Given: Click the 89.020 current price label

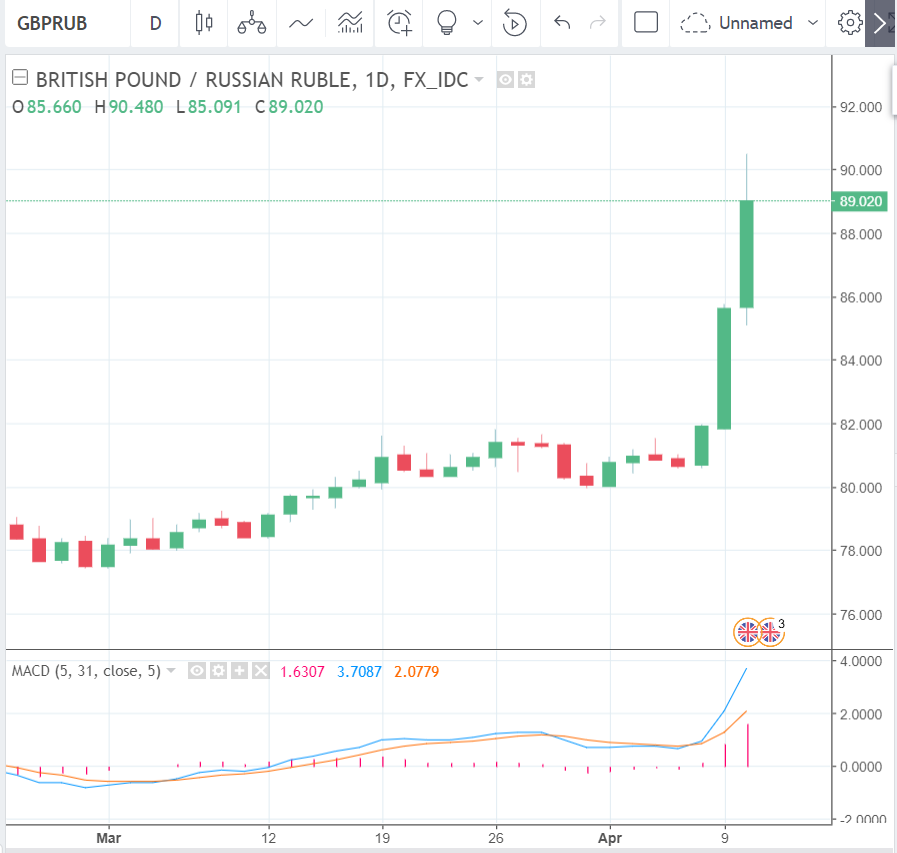Looking at the screenshot, I should 860,201.
